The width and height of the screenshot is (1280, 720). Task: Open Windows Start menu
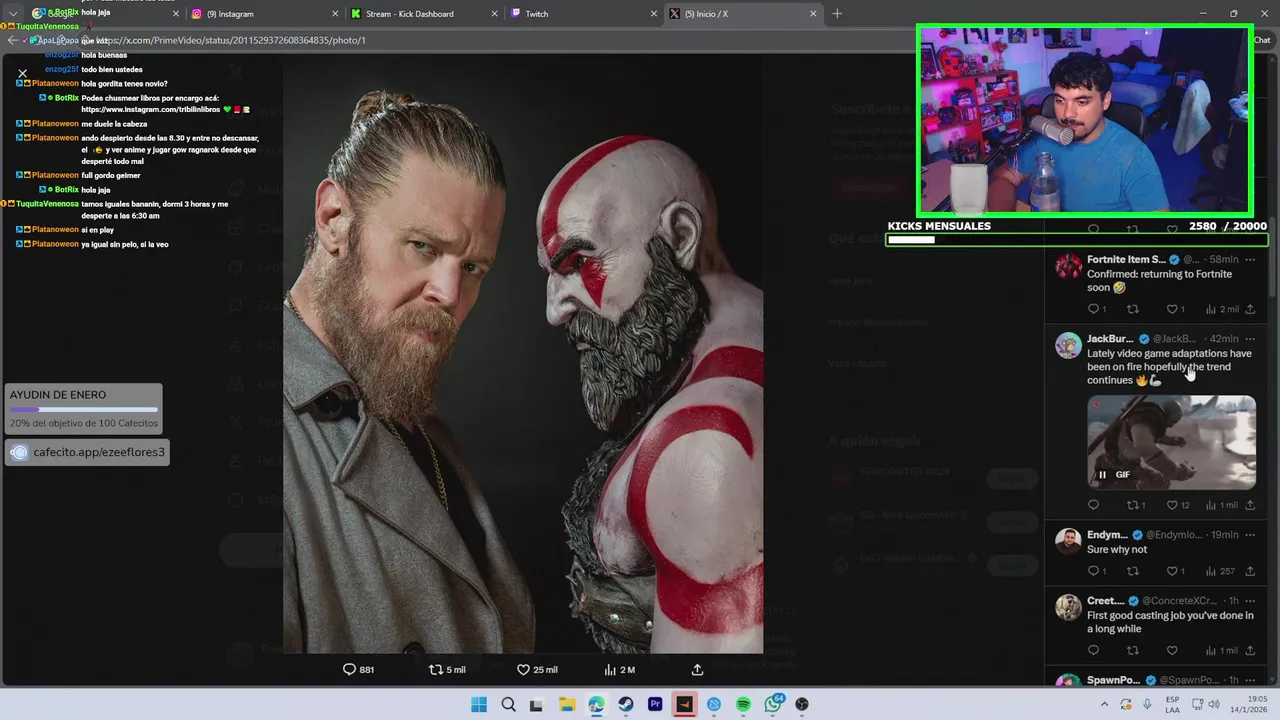click(479, 704)
